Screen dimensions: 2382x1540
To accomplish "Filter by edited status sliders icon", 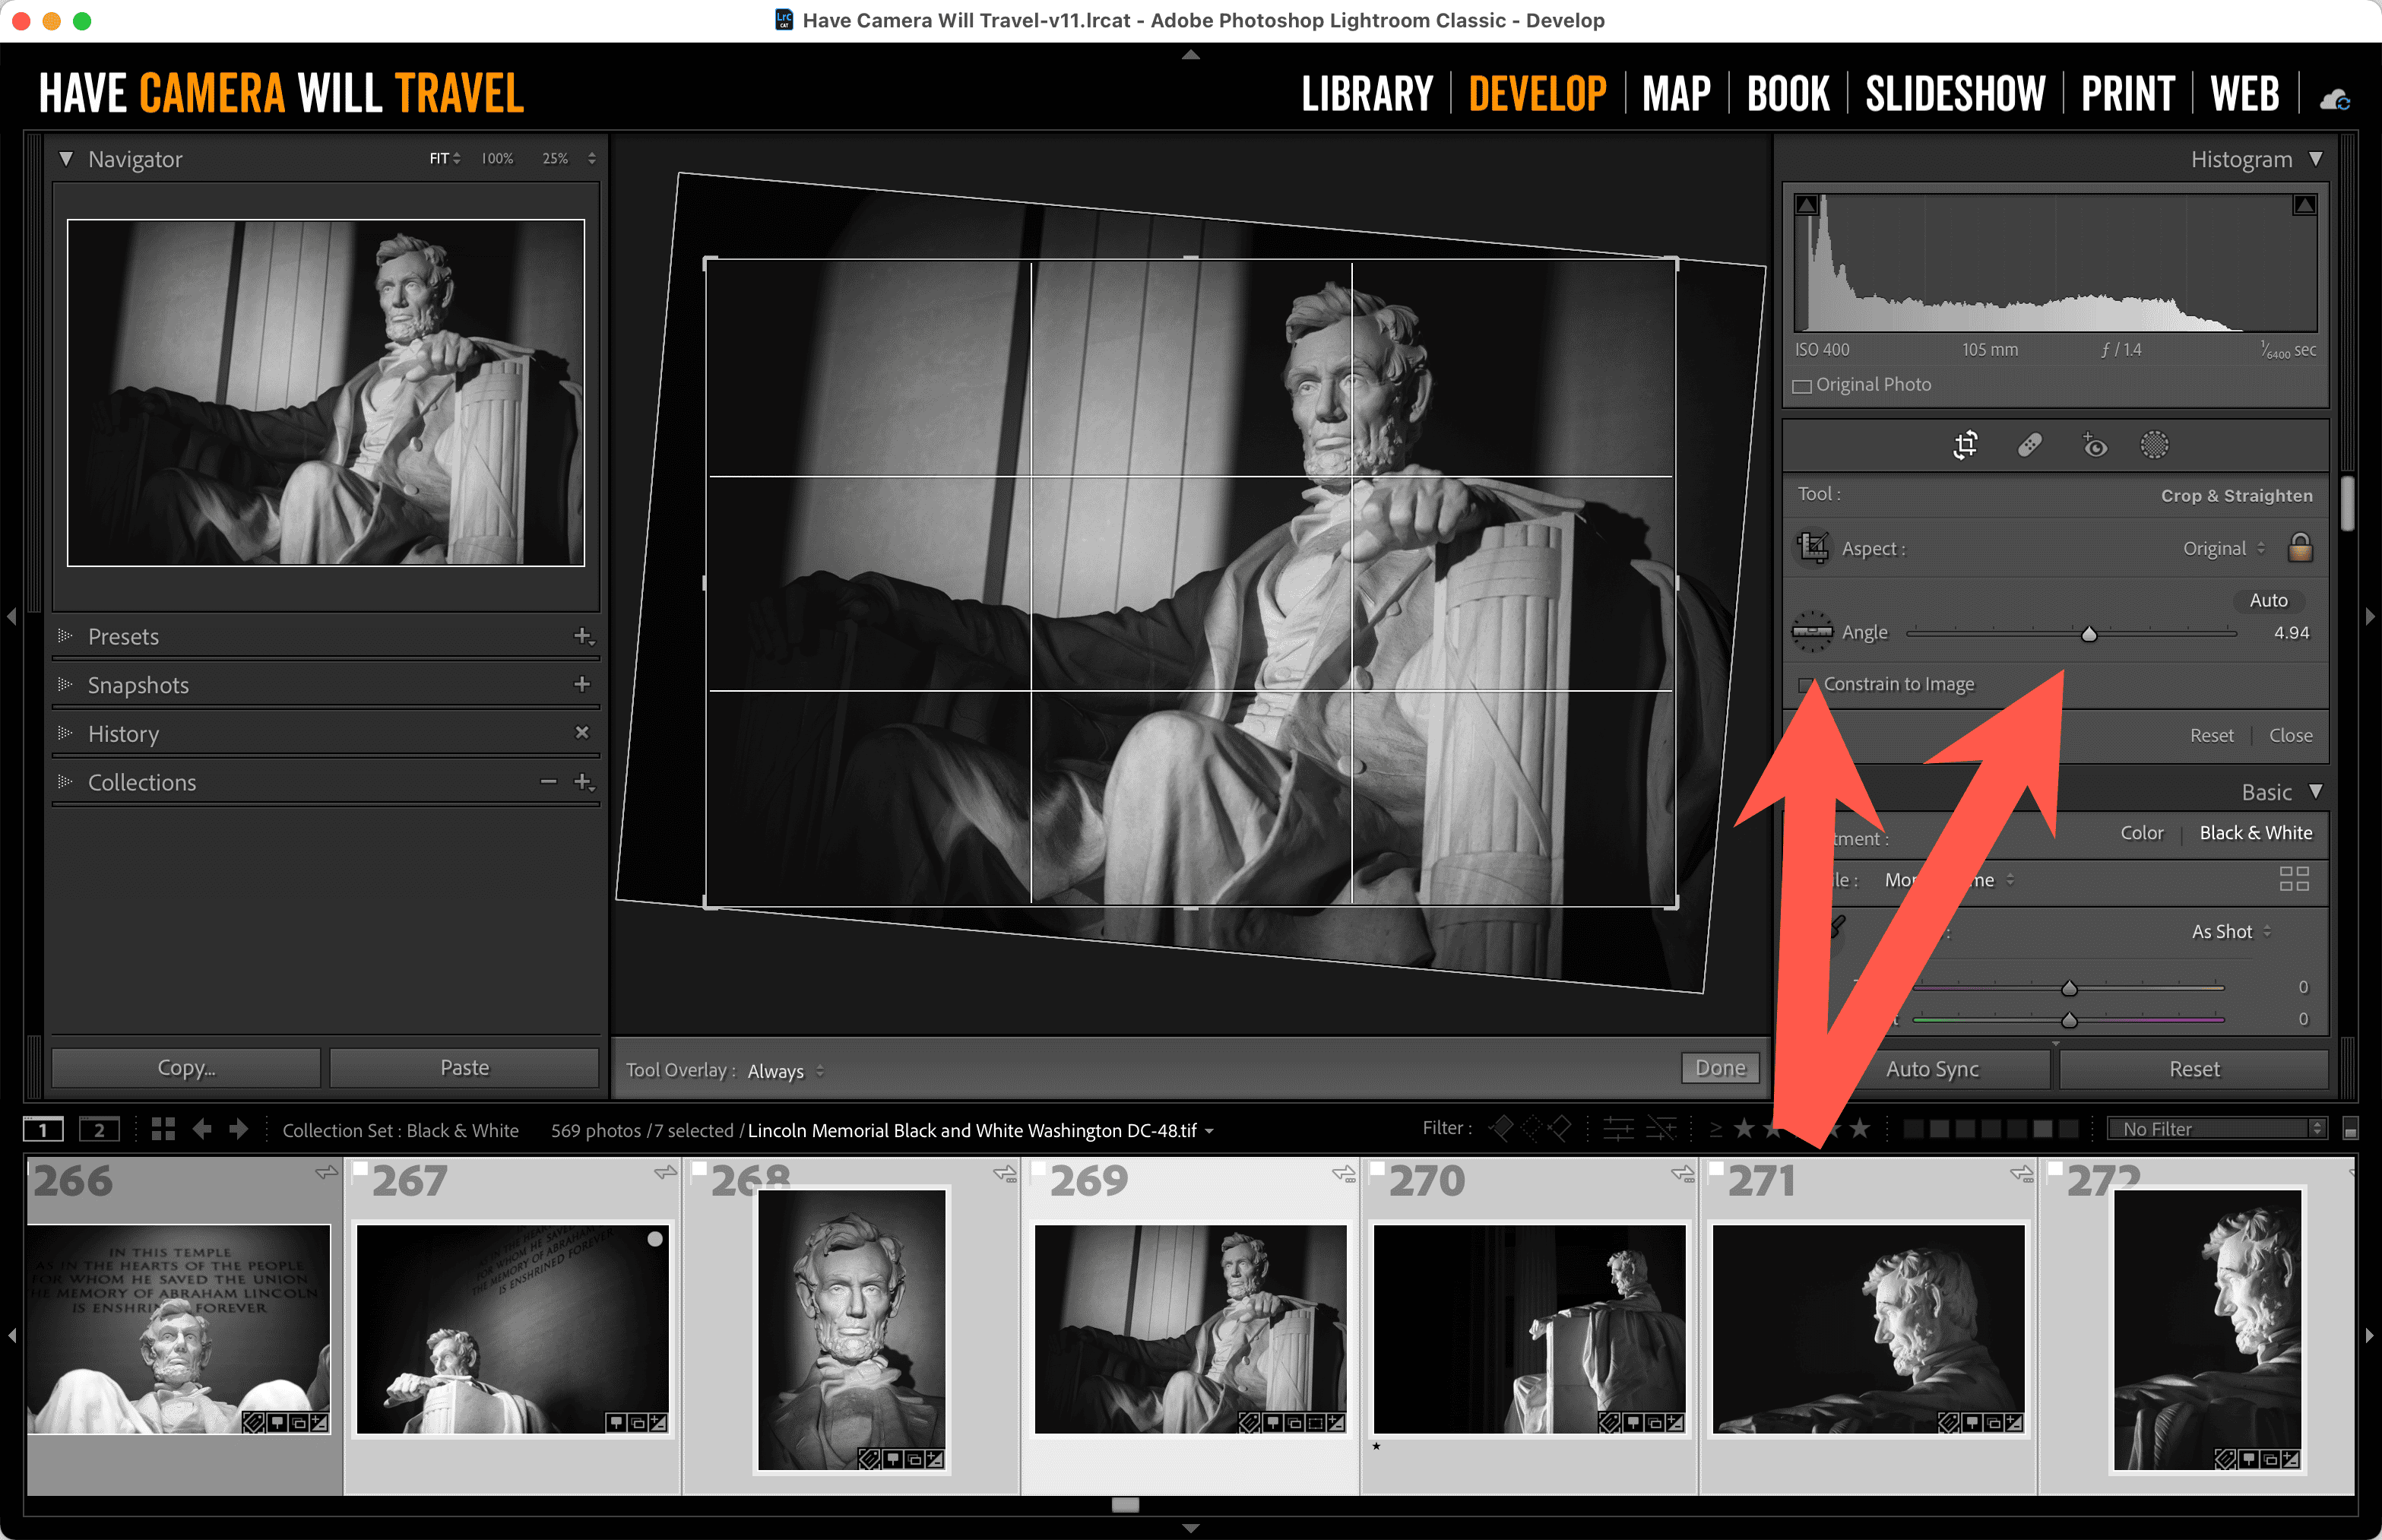I will [1619, 1129].
